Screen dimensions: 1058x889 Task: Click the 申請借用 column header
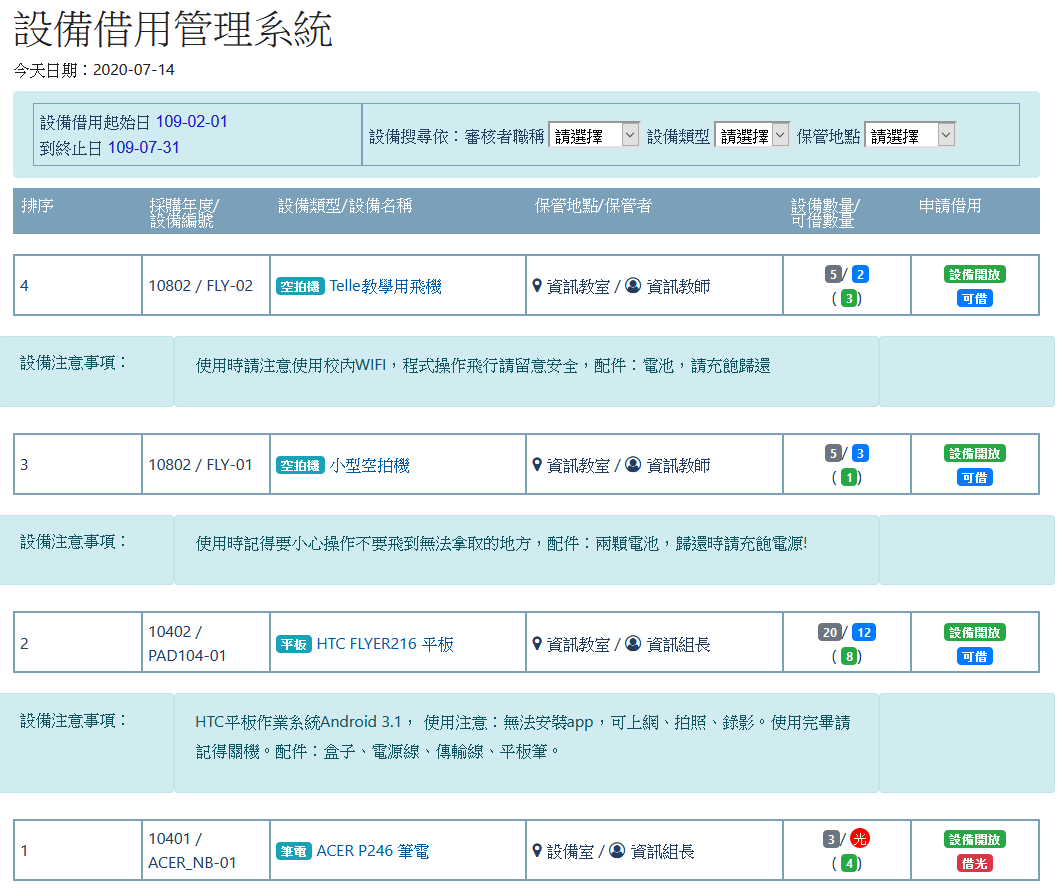click(949, 206)
